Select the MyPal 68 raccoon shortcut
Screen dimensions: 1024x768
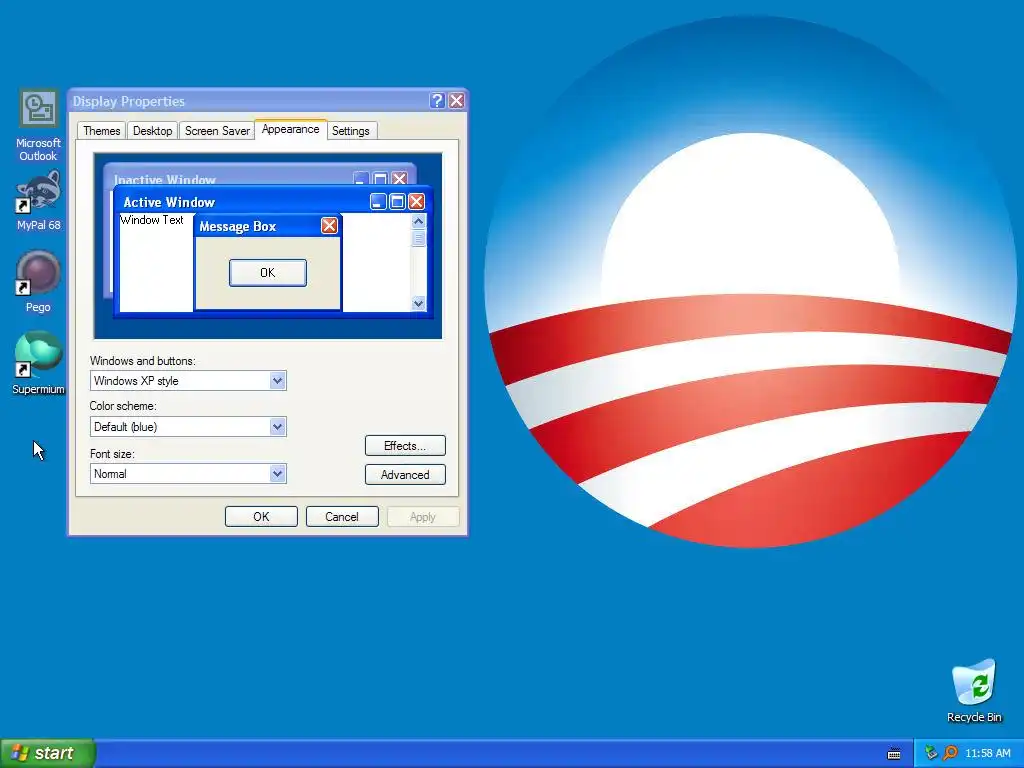point(39,201)
